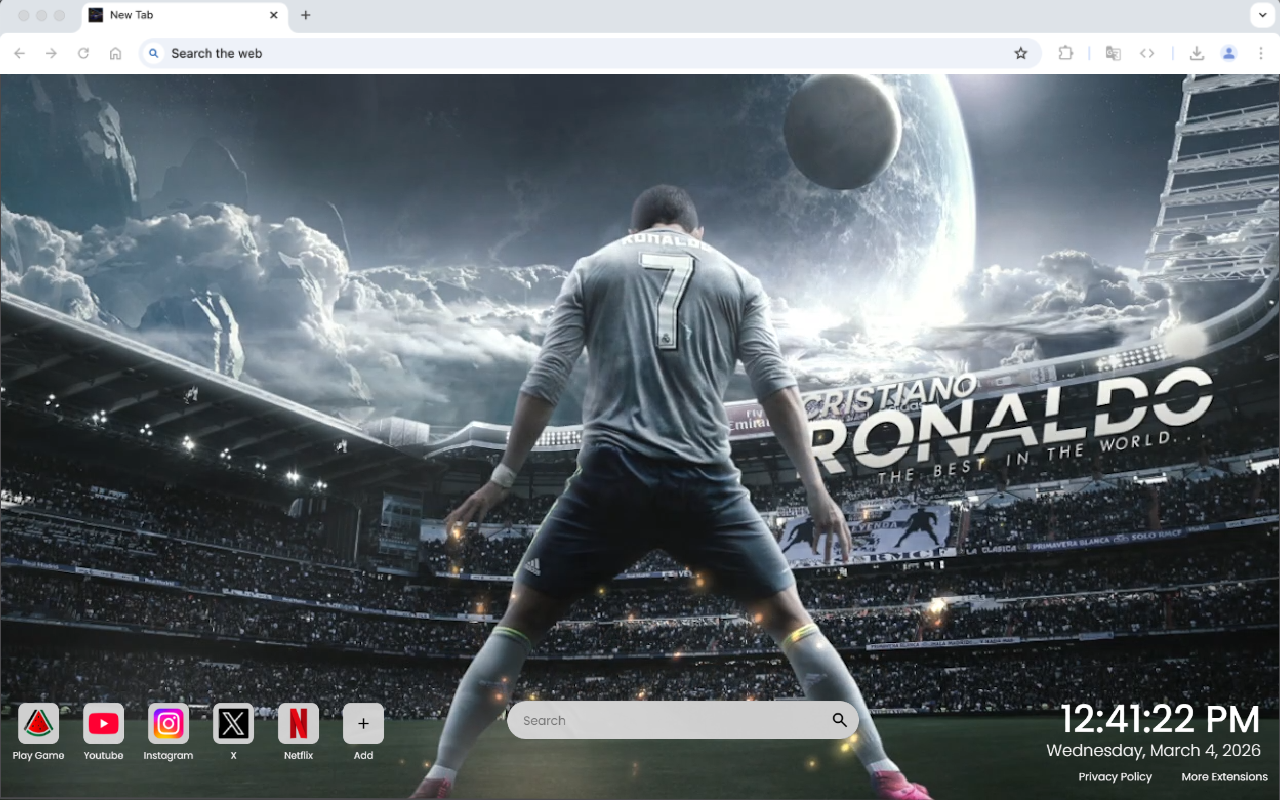Click the page Search input box
1280x800 pixels.
coord(683,720)
